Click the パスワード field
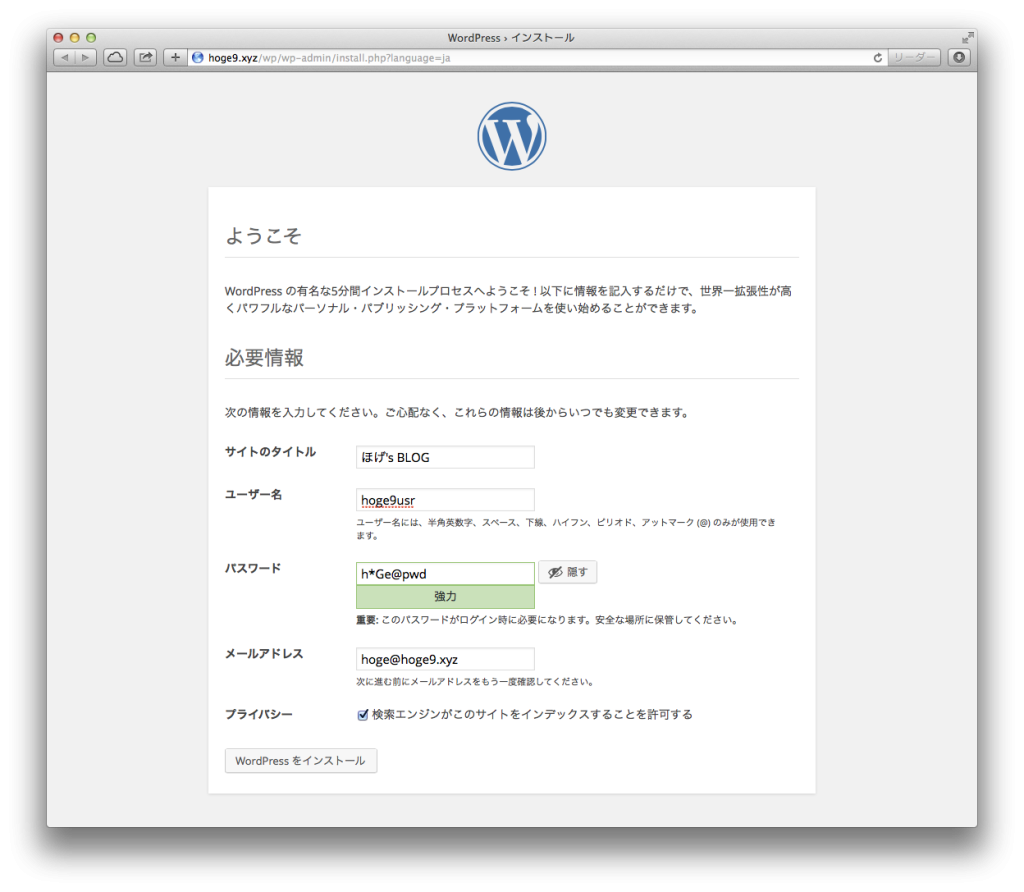The height and width of the screenshot is (892, 1024). [445, 573]
